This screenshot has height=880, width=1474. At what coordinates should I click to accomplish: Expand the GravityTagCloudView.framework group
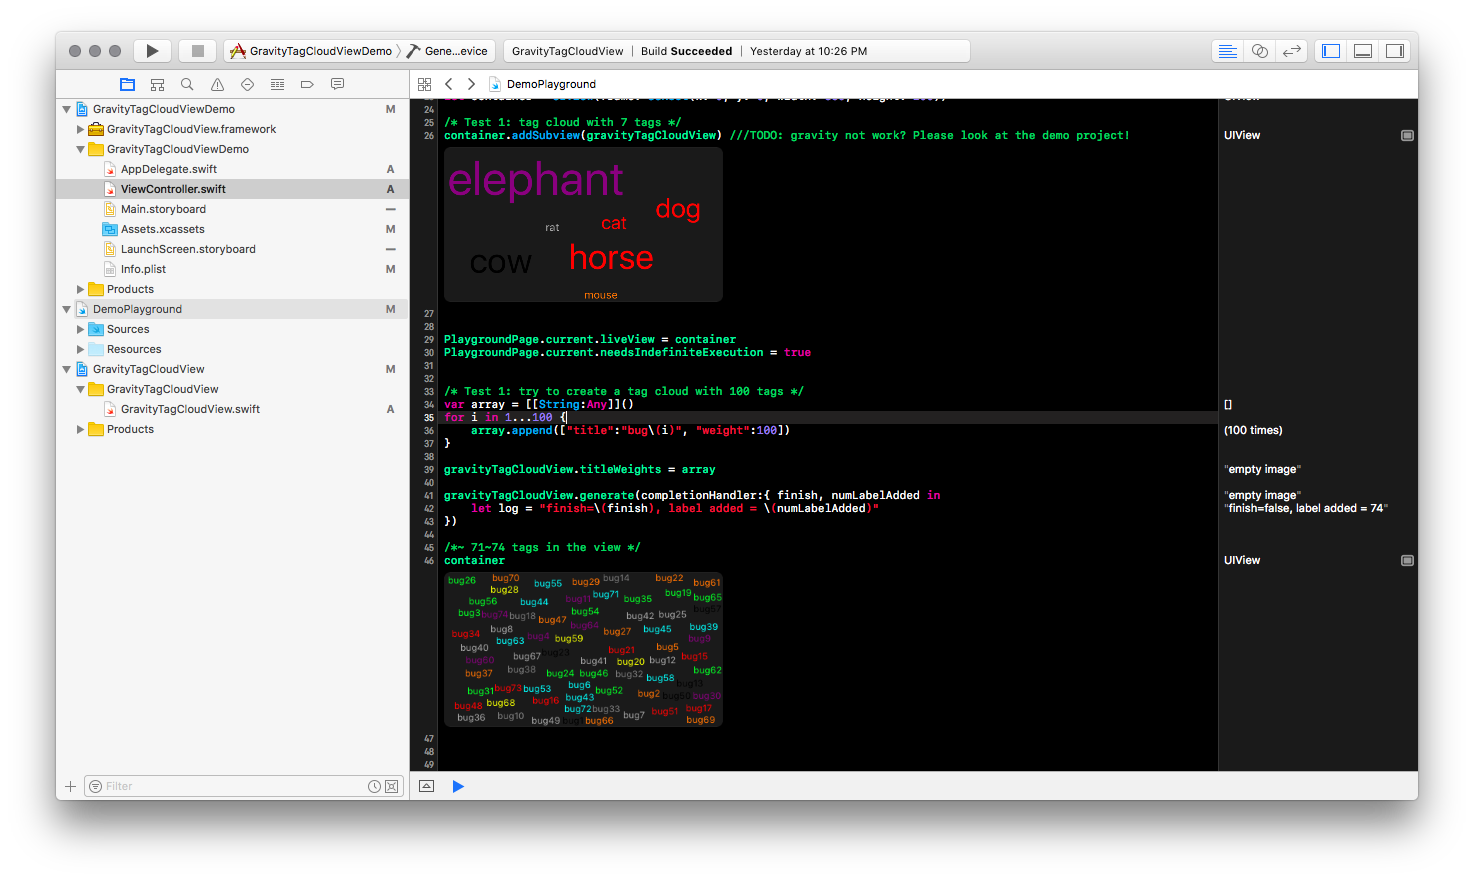click(x=81, y=129)
